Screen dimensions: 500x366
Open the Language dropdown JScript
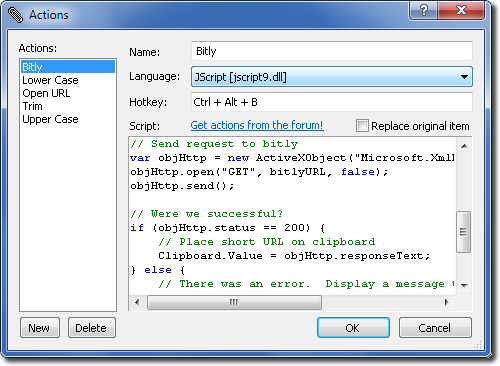click(x=332, y=77)
